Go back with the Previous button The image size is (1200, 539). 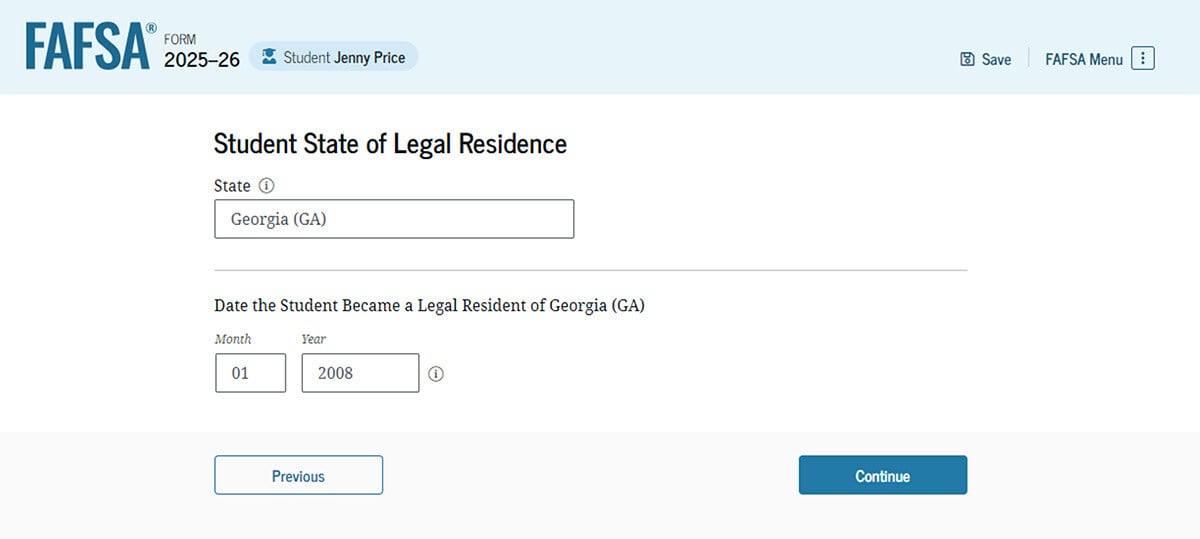coord(298,475)
